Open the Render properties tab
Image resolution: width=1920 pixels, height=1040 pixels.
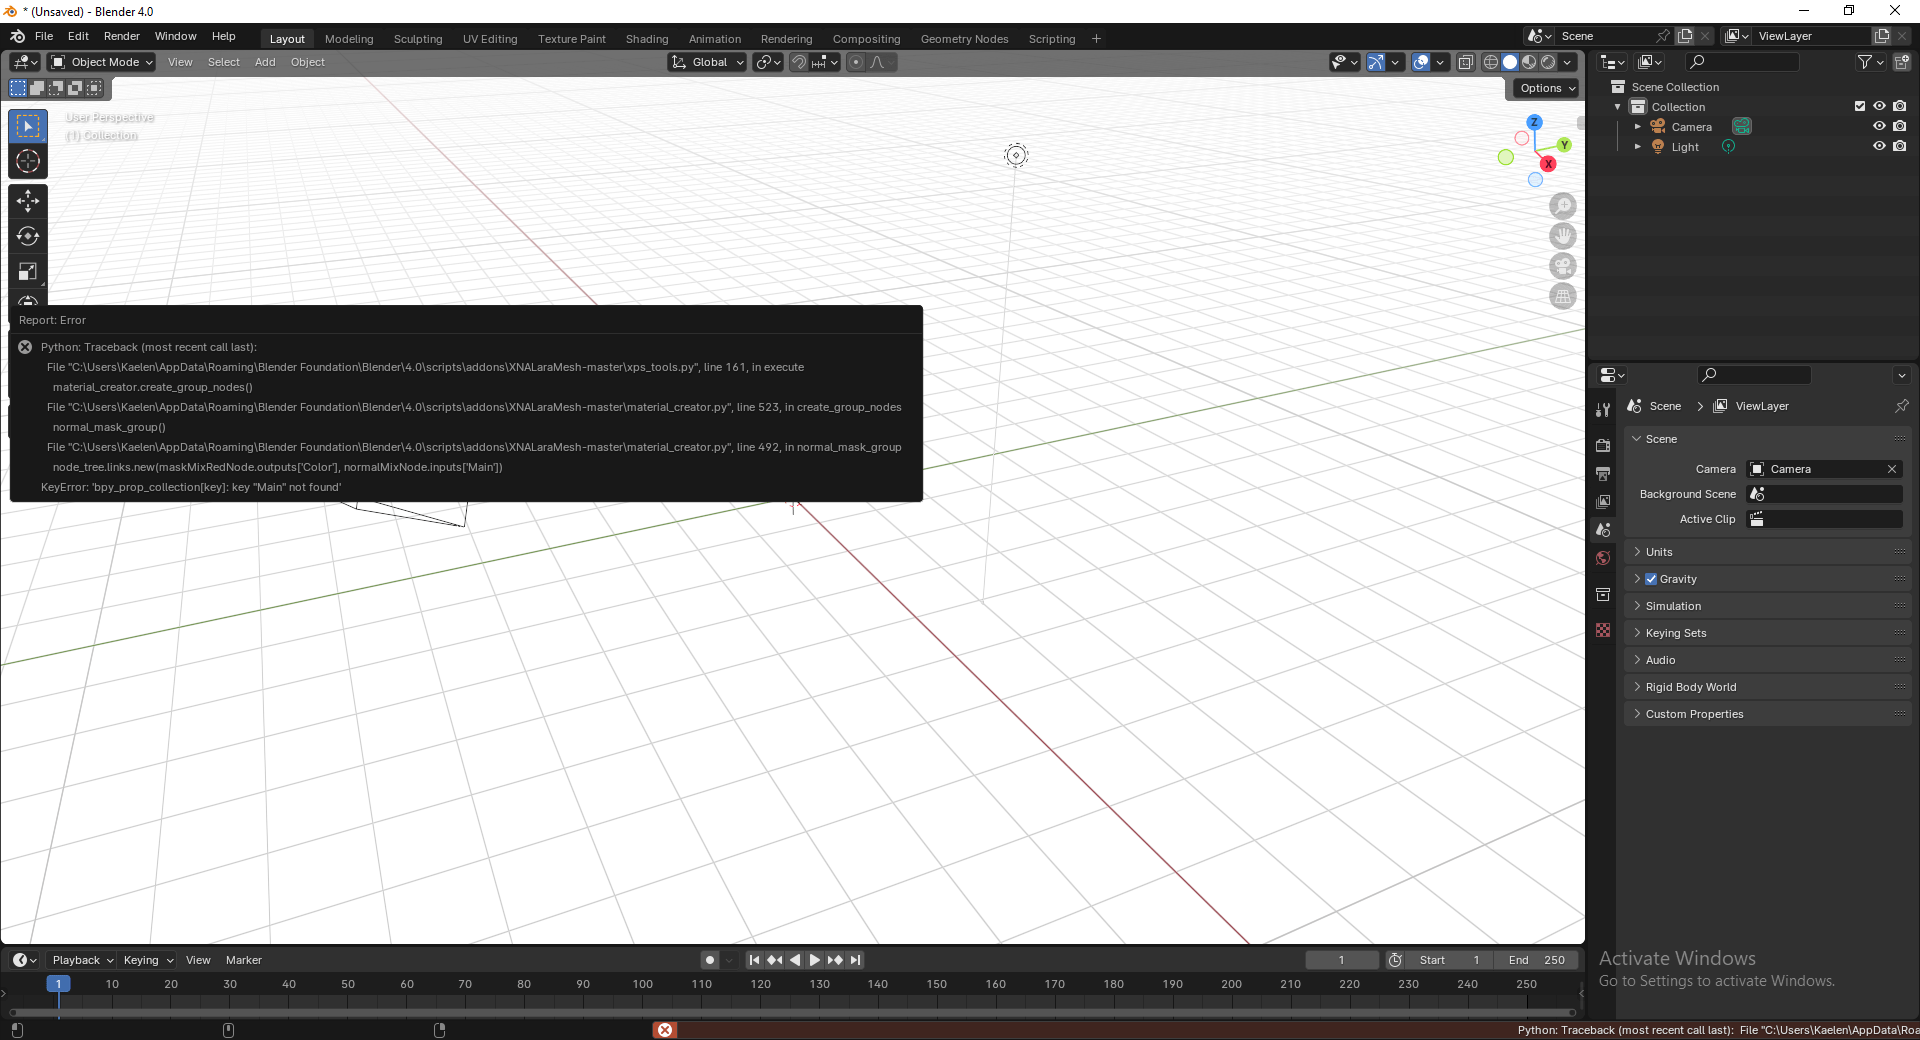(1602, 445)
